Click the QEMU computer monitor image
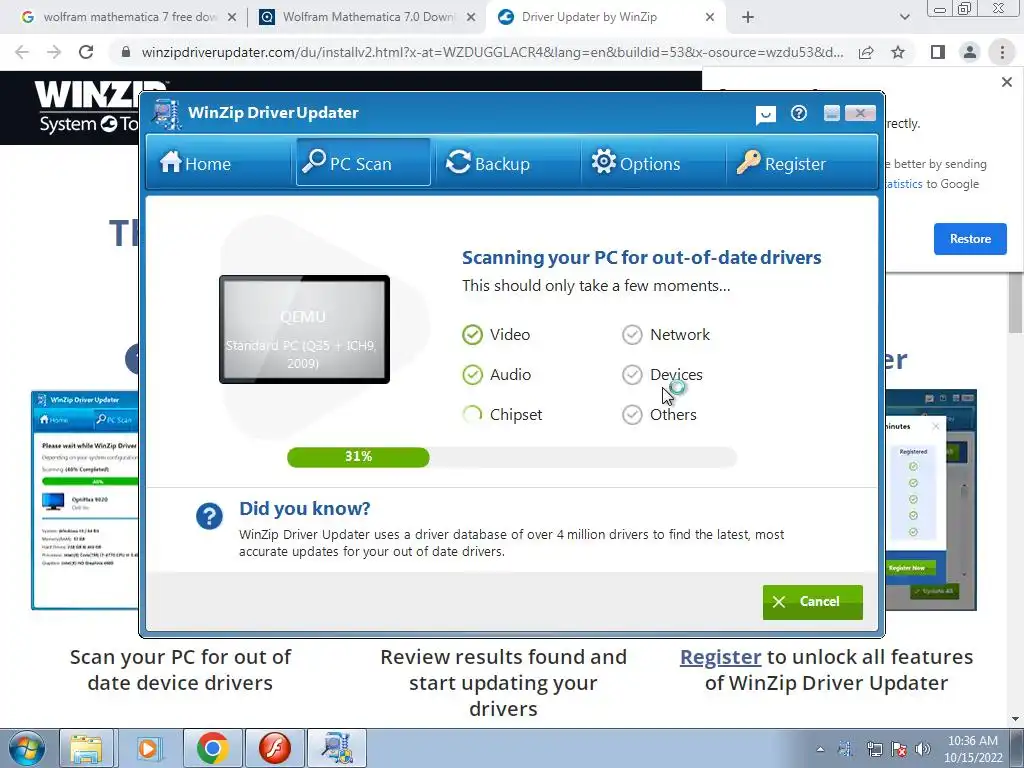The height and width of the screenshot is (768, 1024). coord(304,329)
